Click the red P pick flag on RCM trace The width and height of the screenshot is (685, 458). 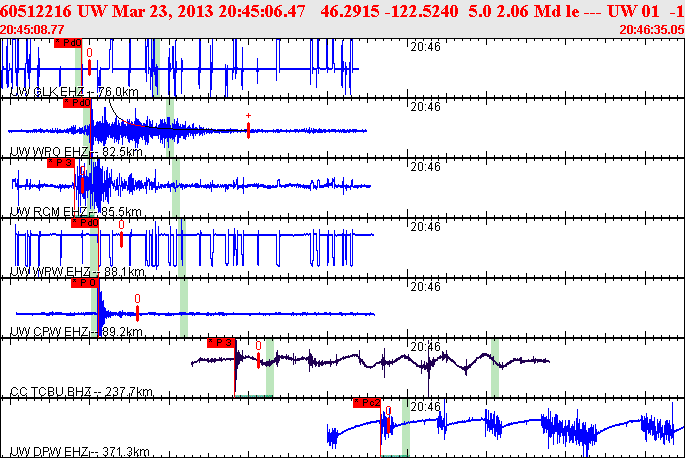[60, 163]
